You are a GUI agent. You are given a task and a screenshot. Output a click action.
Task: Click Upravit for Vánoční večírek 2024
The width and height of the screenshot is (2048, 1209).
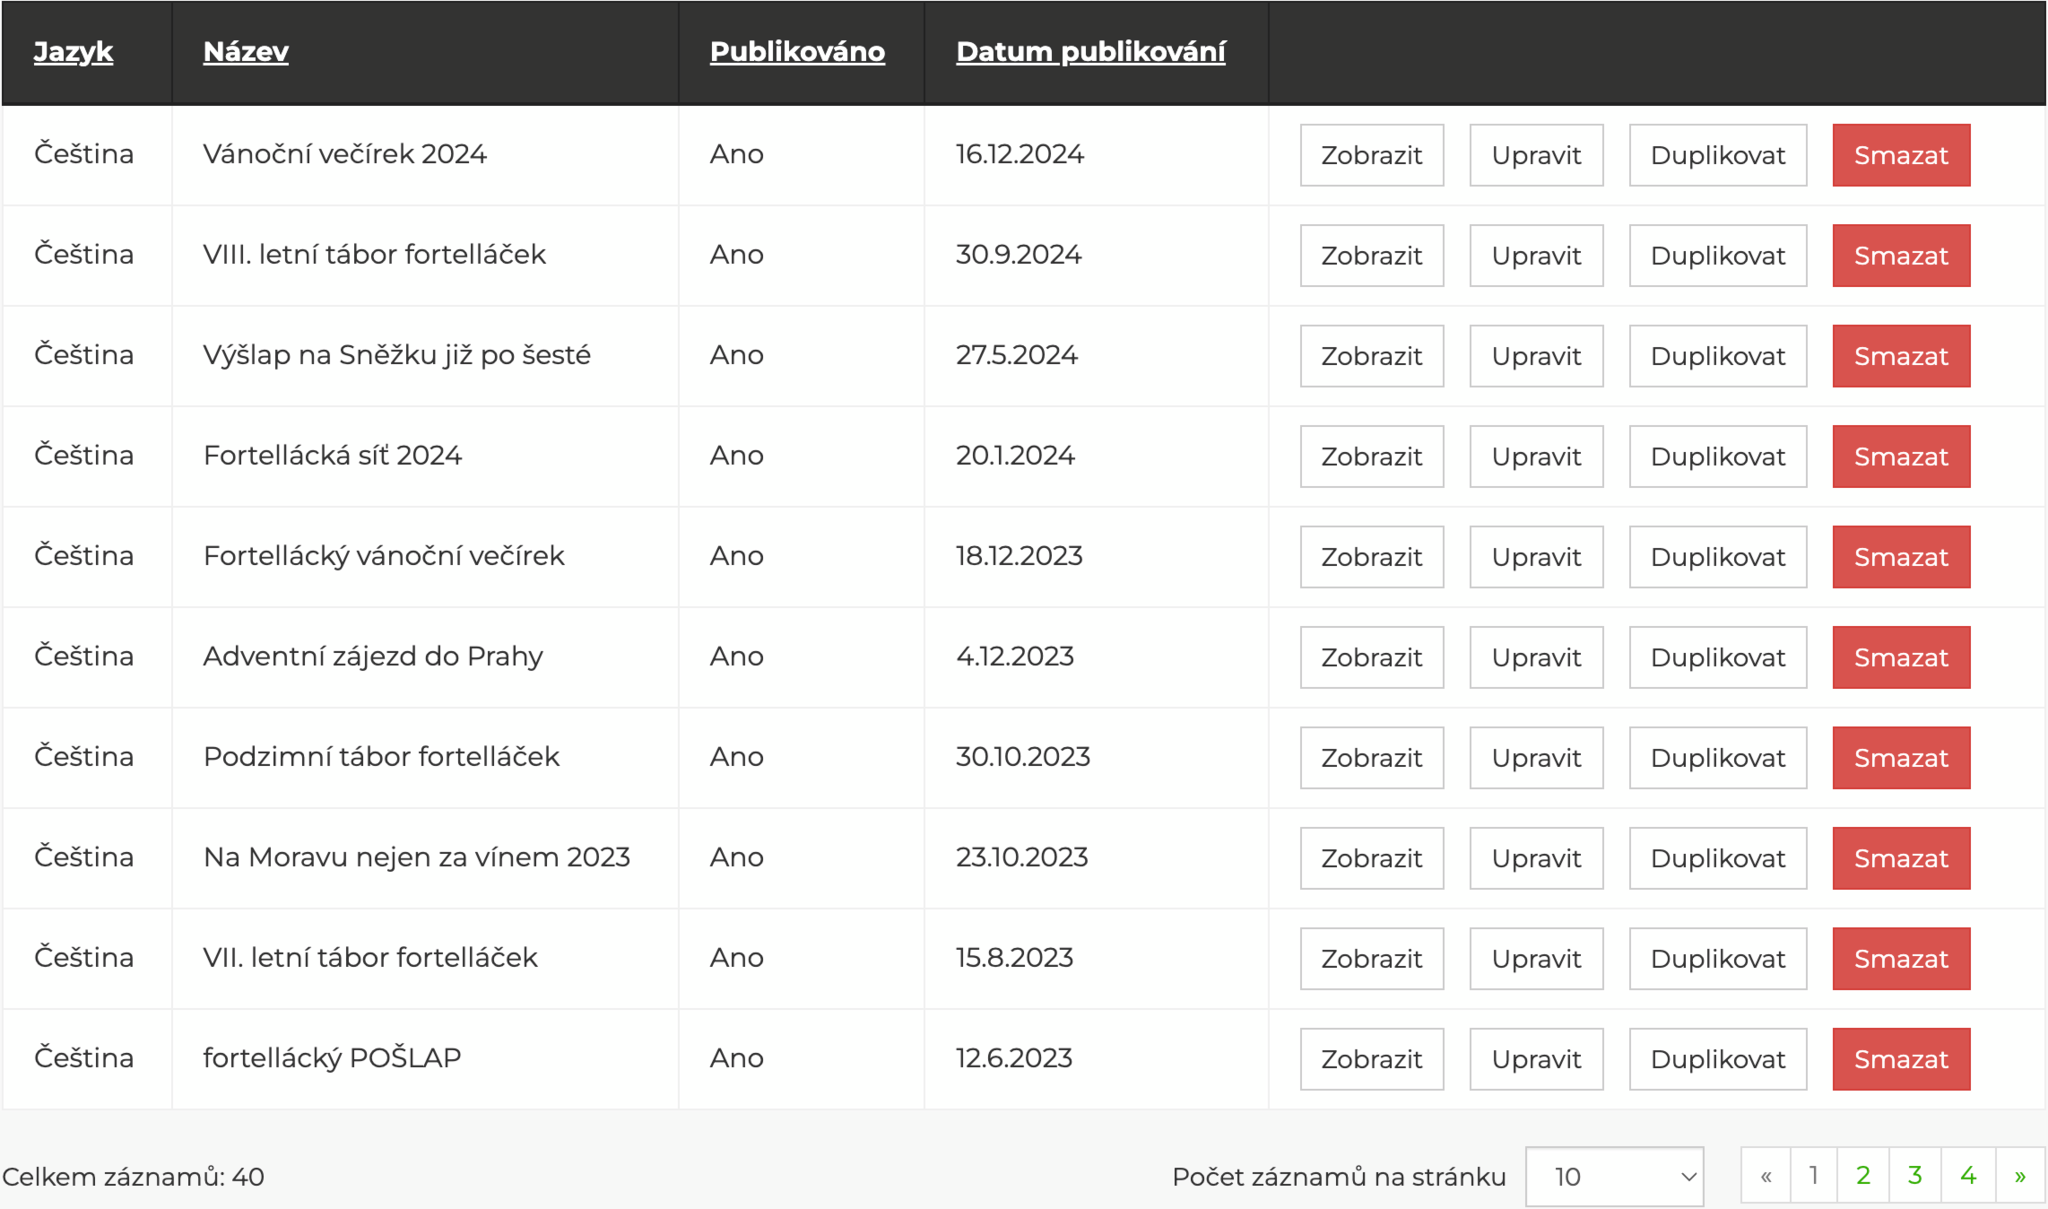1536,155
